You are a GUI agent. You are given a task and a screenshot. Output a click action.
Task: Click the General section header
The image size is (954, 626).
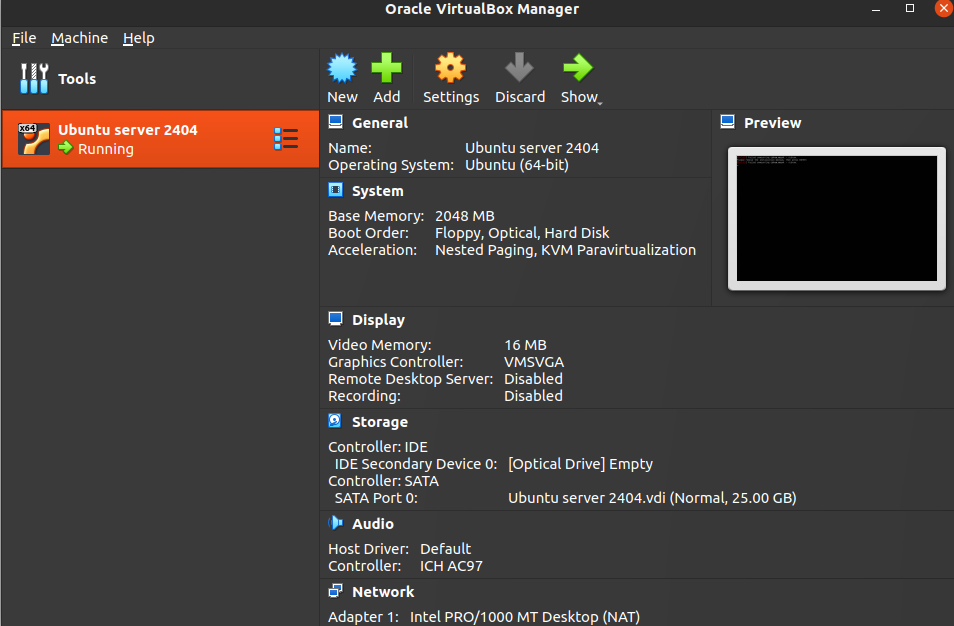pos(379,123)
